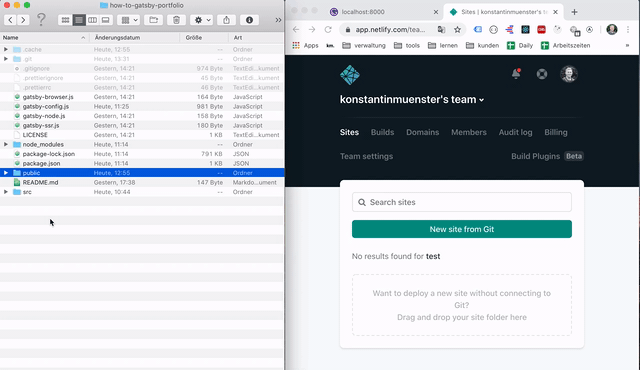Open konstantinmuenster's team switcher dropdown

click(x=412, y=100)
